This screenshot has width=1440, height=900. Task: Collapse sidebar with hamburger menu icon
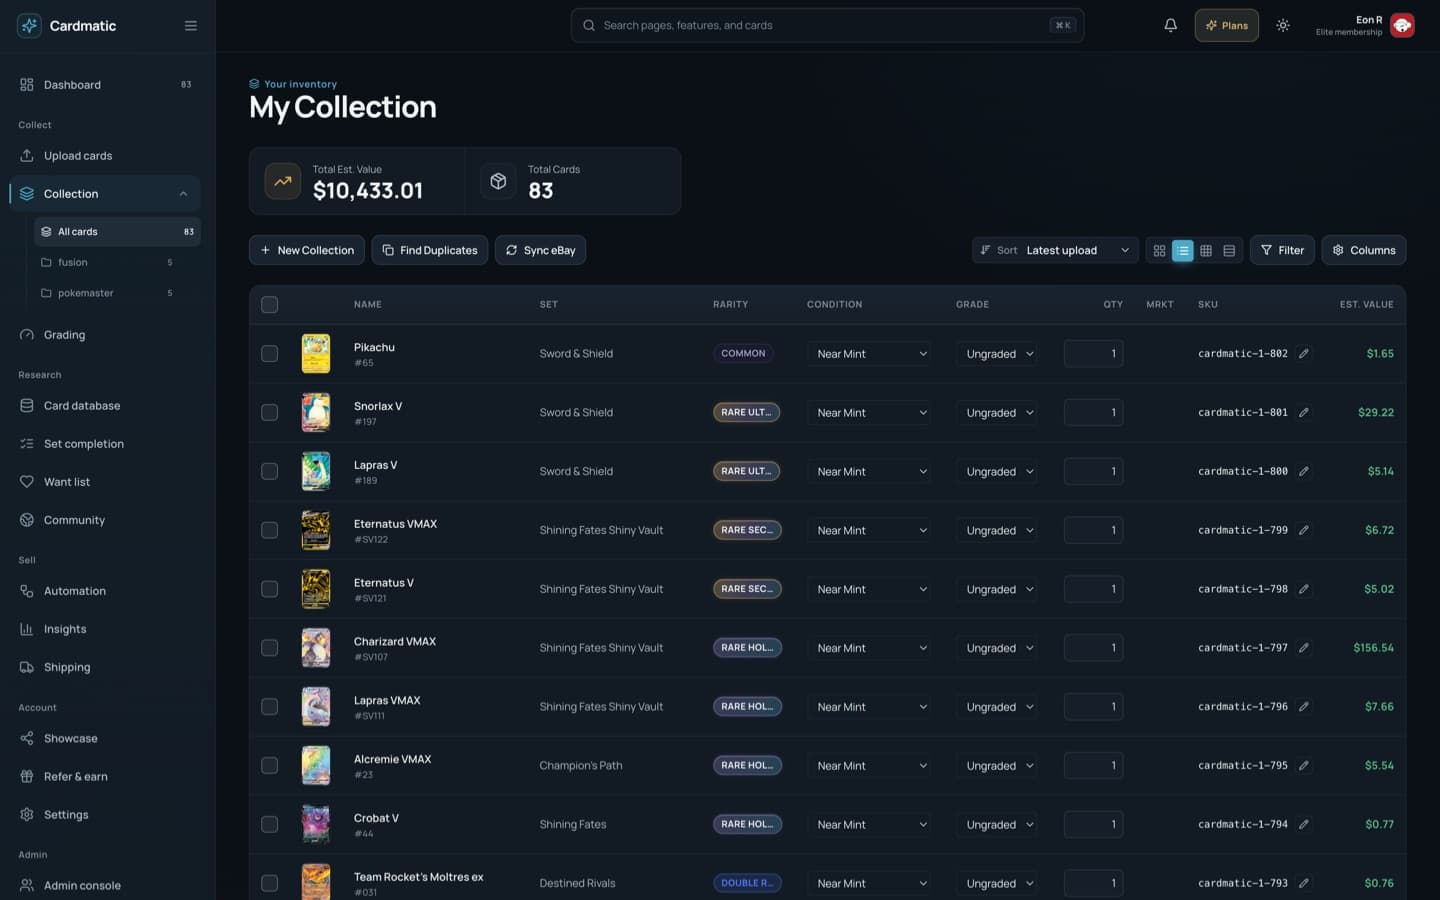coord(190,26)
